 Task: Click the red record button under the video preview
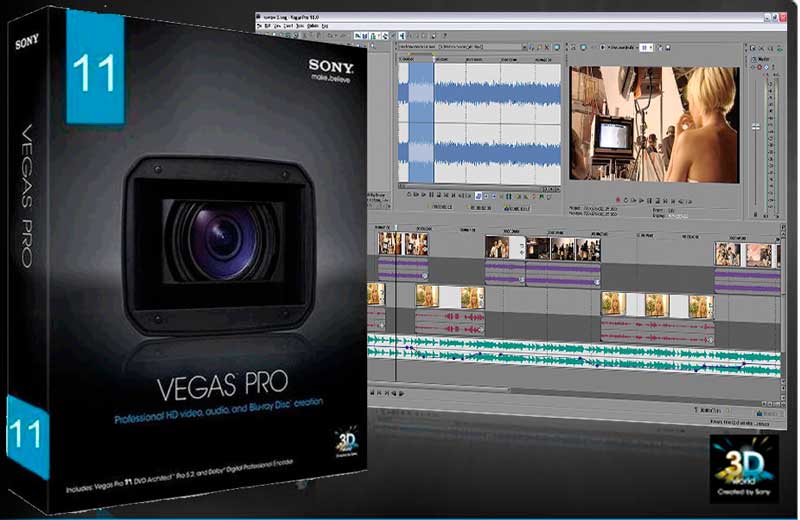pyautogui.click(x=618, y=200)
